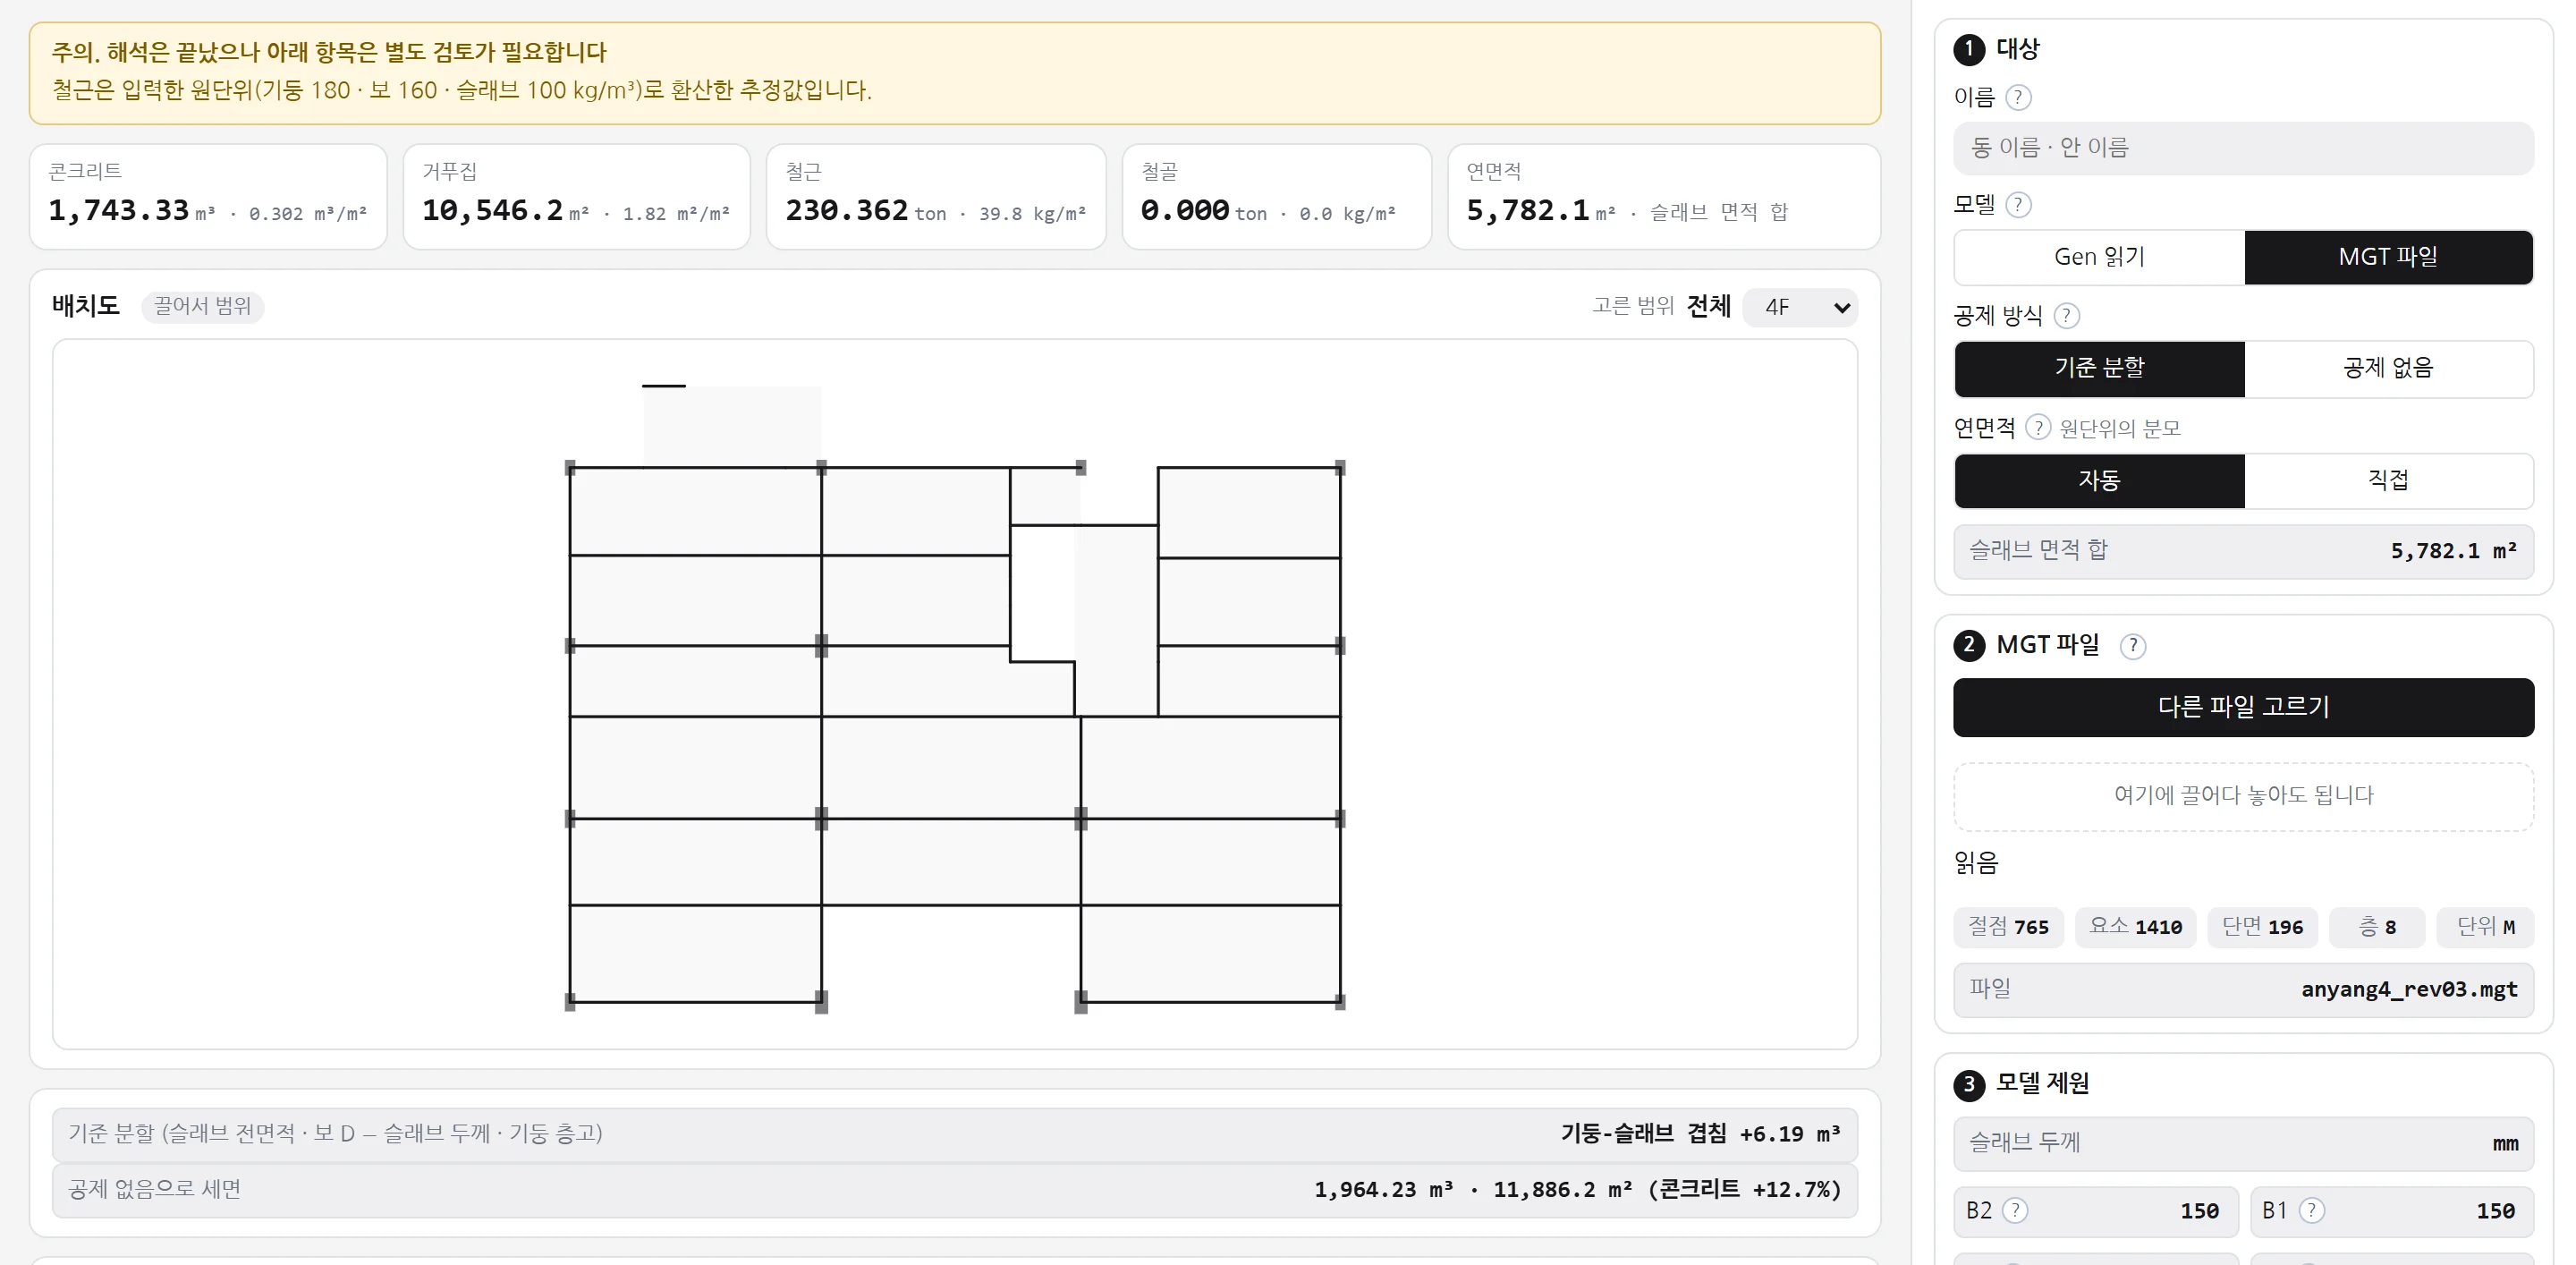Click the B2 slab thickness field 150
Viewport: 2576px width, 1265px height.
pos(2095,1211)
